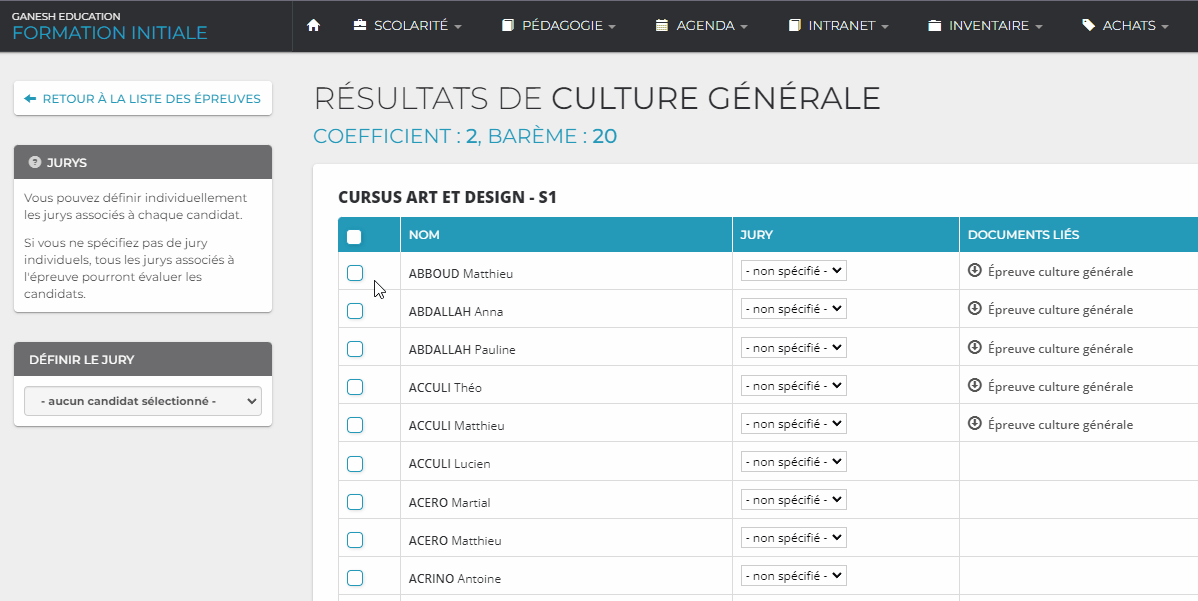This screenshot has height=601, width=1198.
Task: Click the Formation Initiale site title
Action: click(109, 33)
